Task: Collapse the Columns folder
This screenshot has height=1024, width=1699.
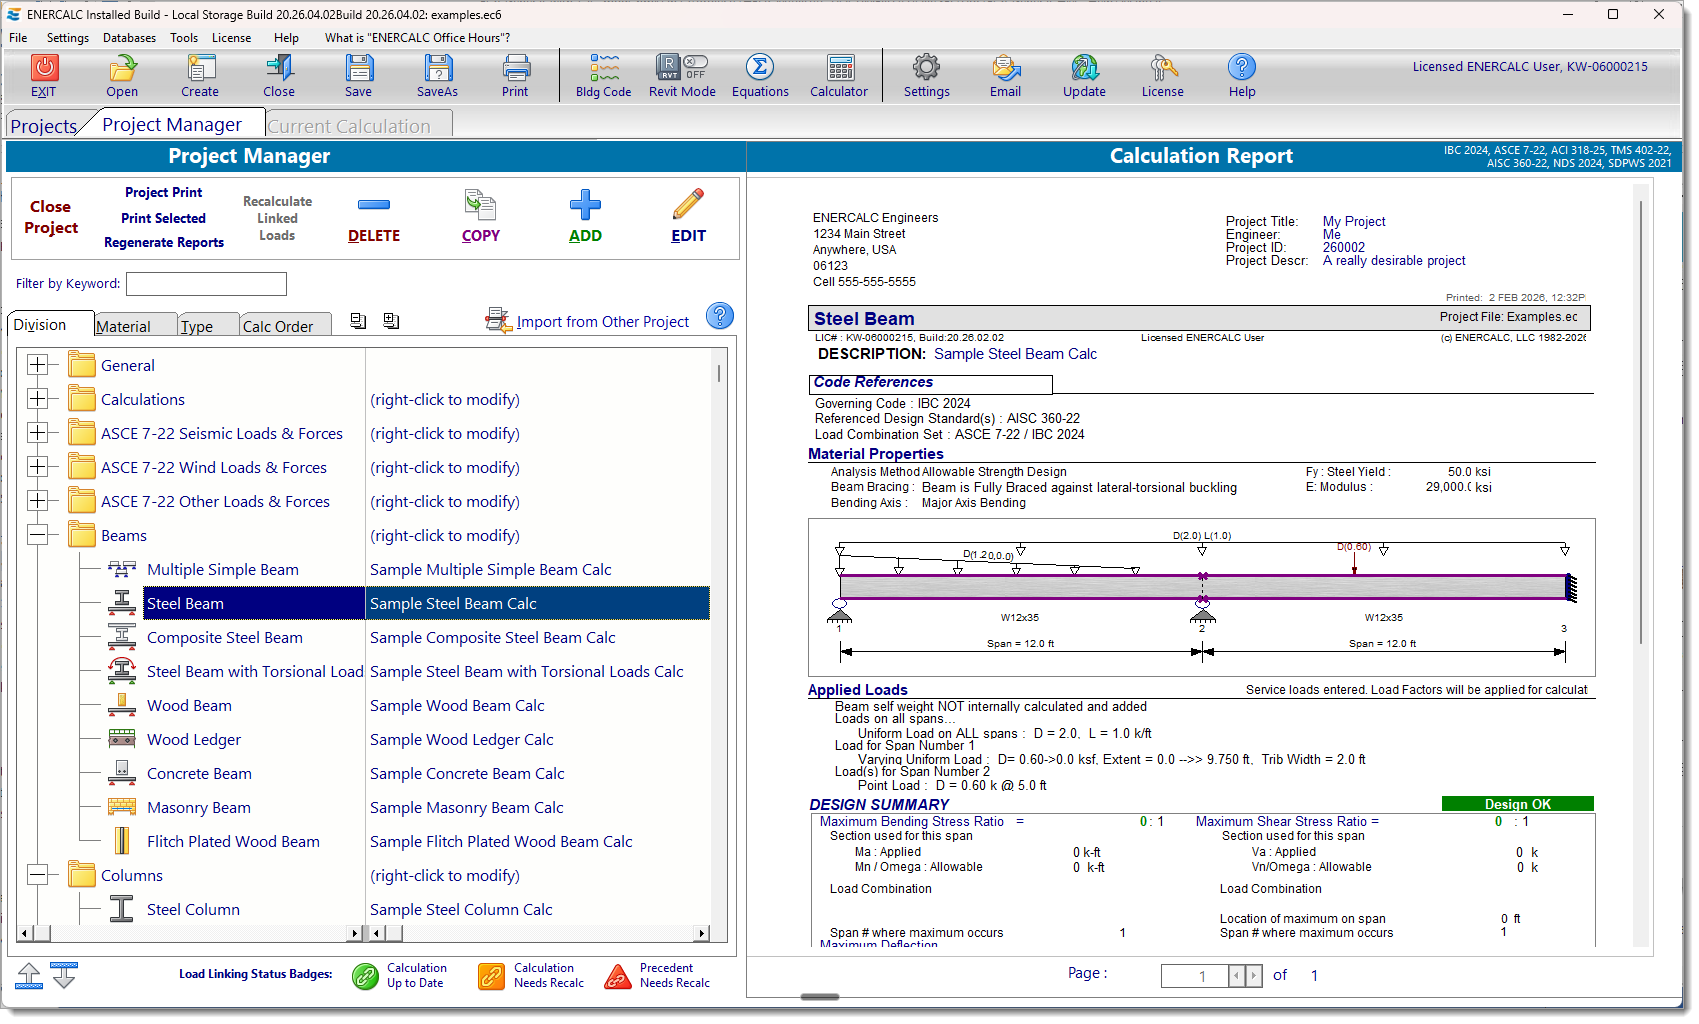Action: click(x=37, y=875)
